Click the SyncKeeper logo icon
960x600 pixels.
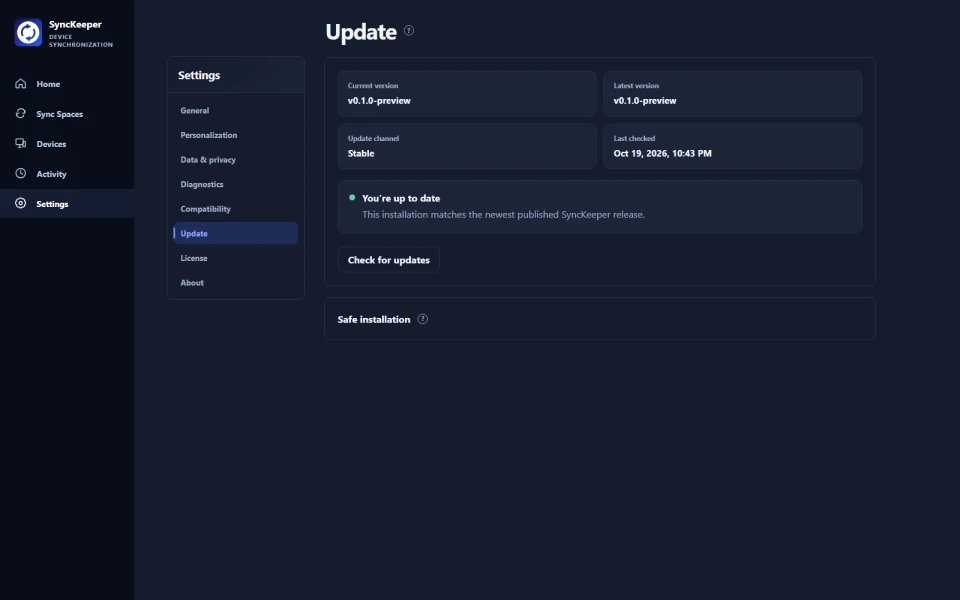click(28, 32)
